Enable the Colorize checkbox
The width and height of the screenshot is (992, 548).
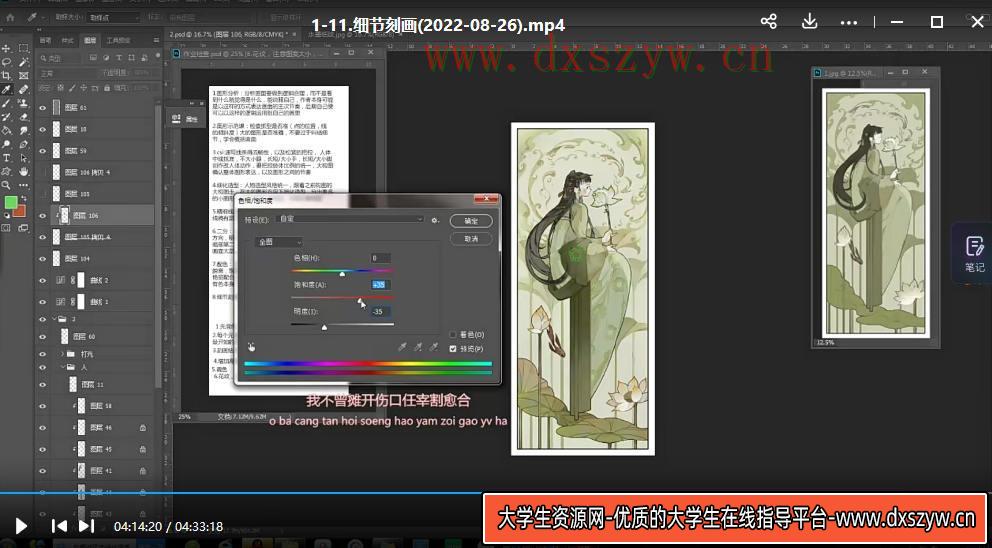452,334
